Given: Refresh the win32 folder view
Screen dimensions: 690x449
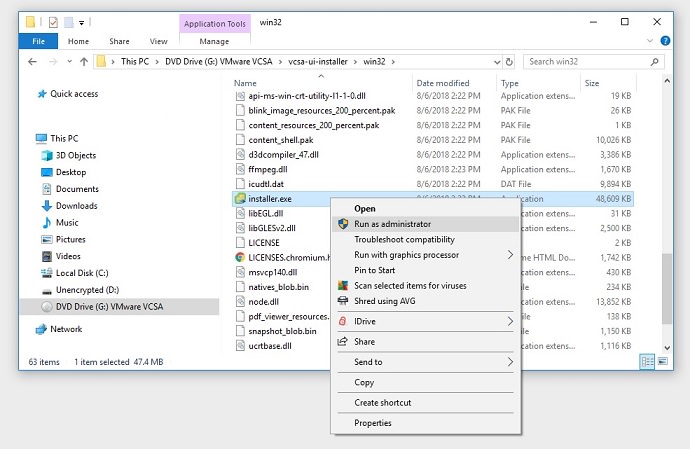Looking at the screenshot, I should pos(509,62).
